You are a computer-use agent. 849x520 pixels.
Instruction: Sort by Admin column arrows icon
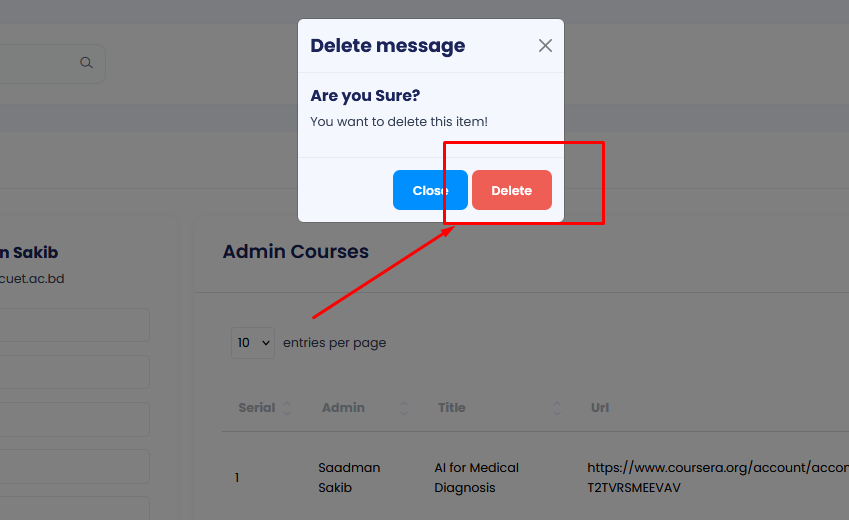(x=404, y=408)
